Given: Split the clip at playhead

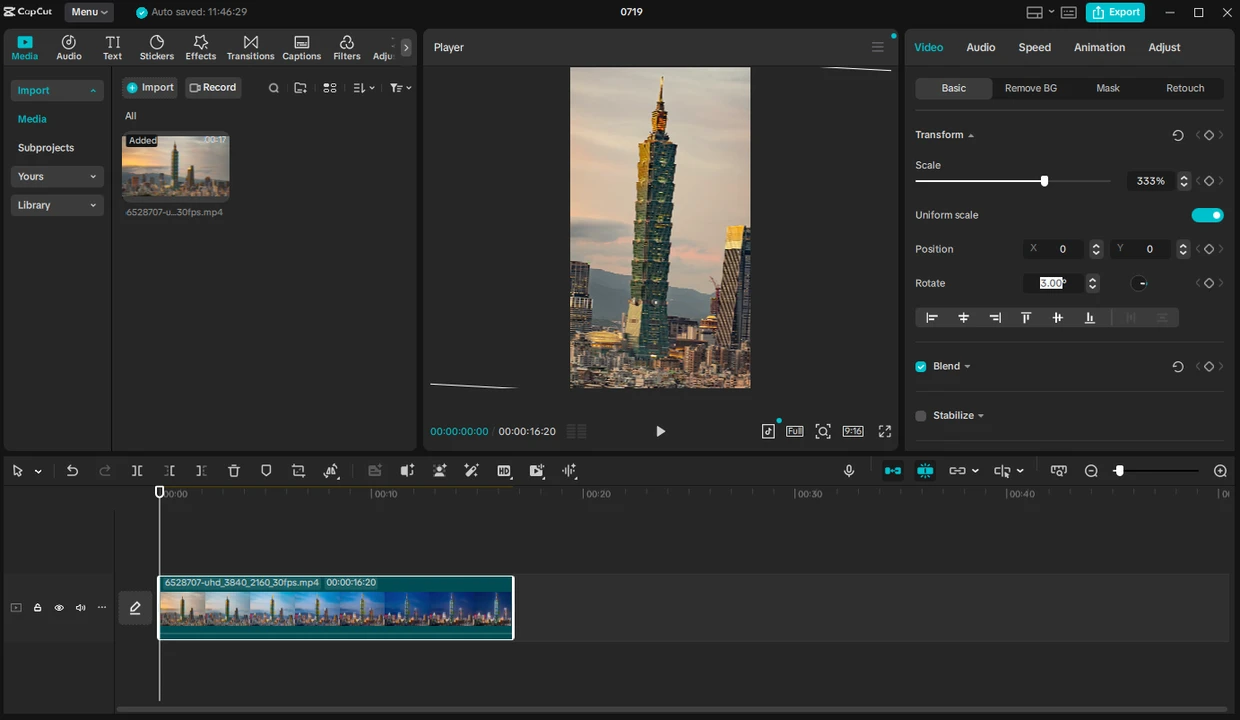Looking at the screenshot, I should point(137,471).
